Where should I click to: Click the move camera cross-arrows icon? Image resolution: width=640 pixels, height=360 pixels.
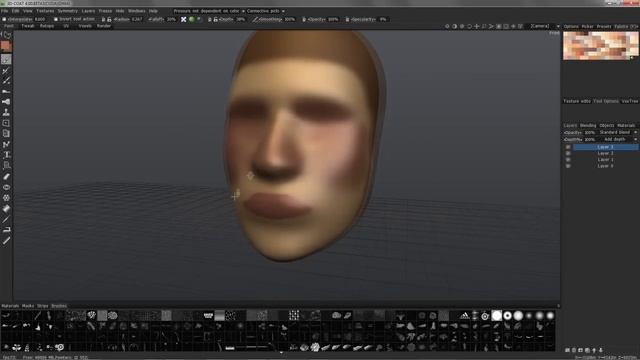point(476,26)
